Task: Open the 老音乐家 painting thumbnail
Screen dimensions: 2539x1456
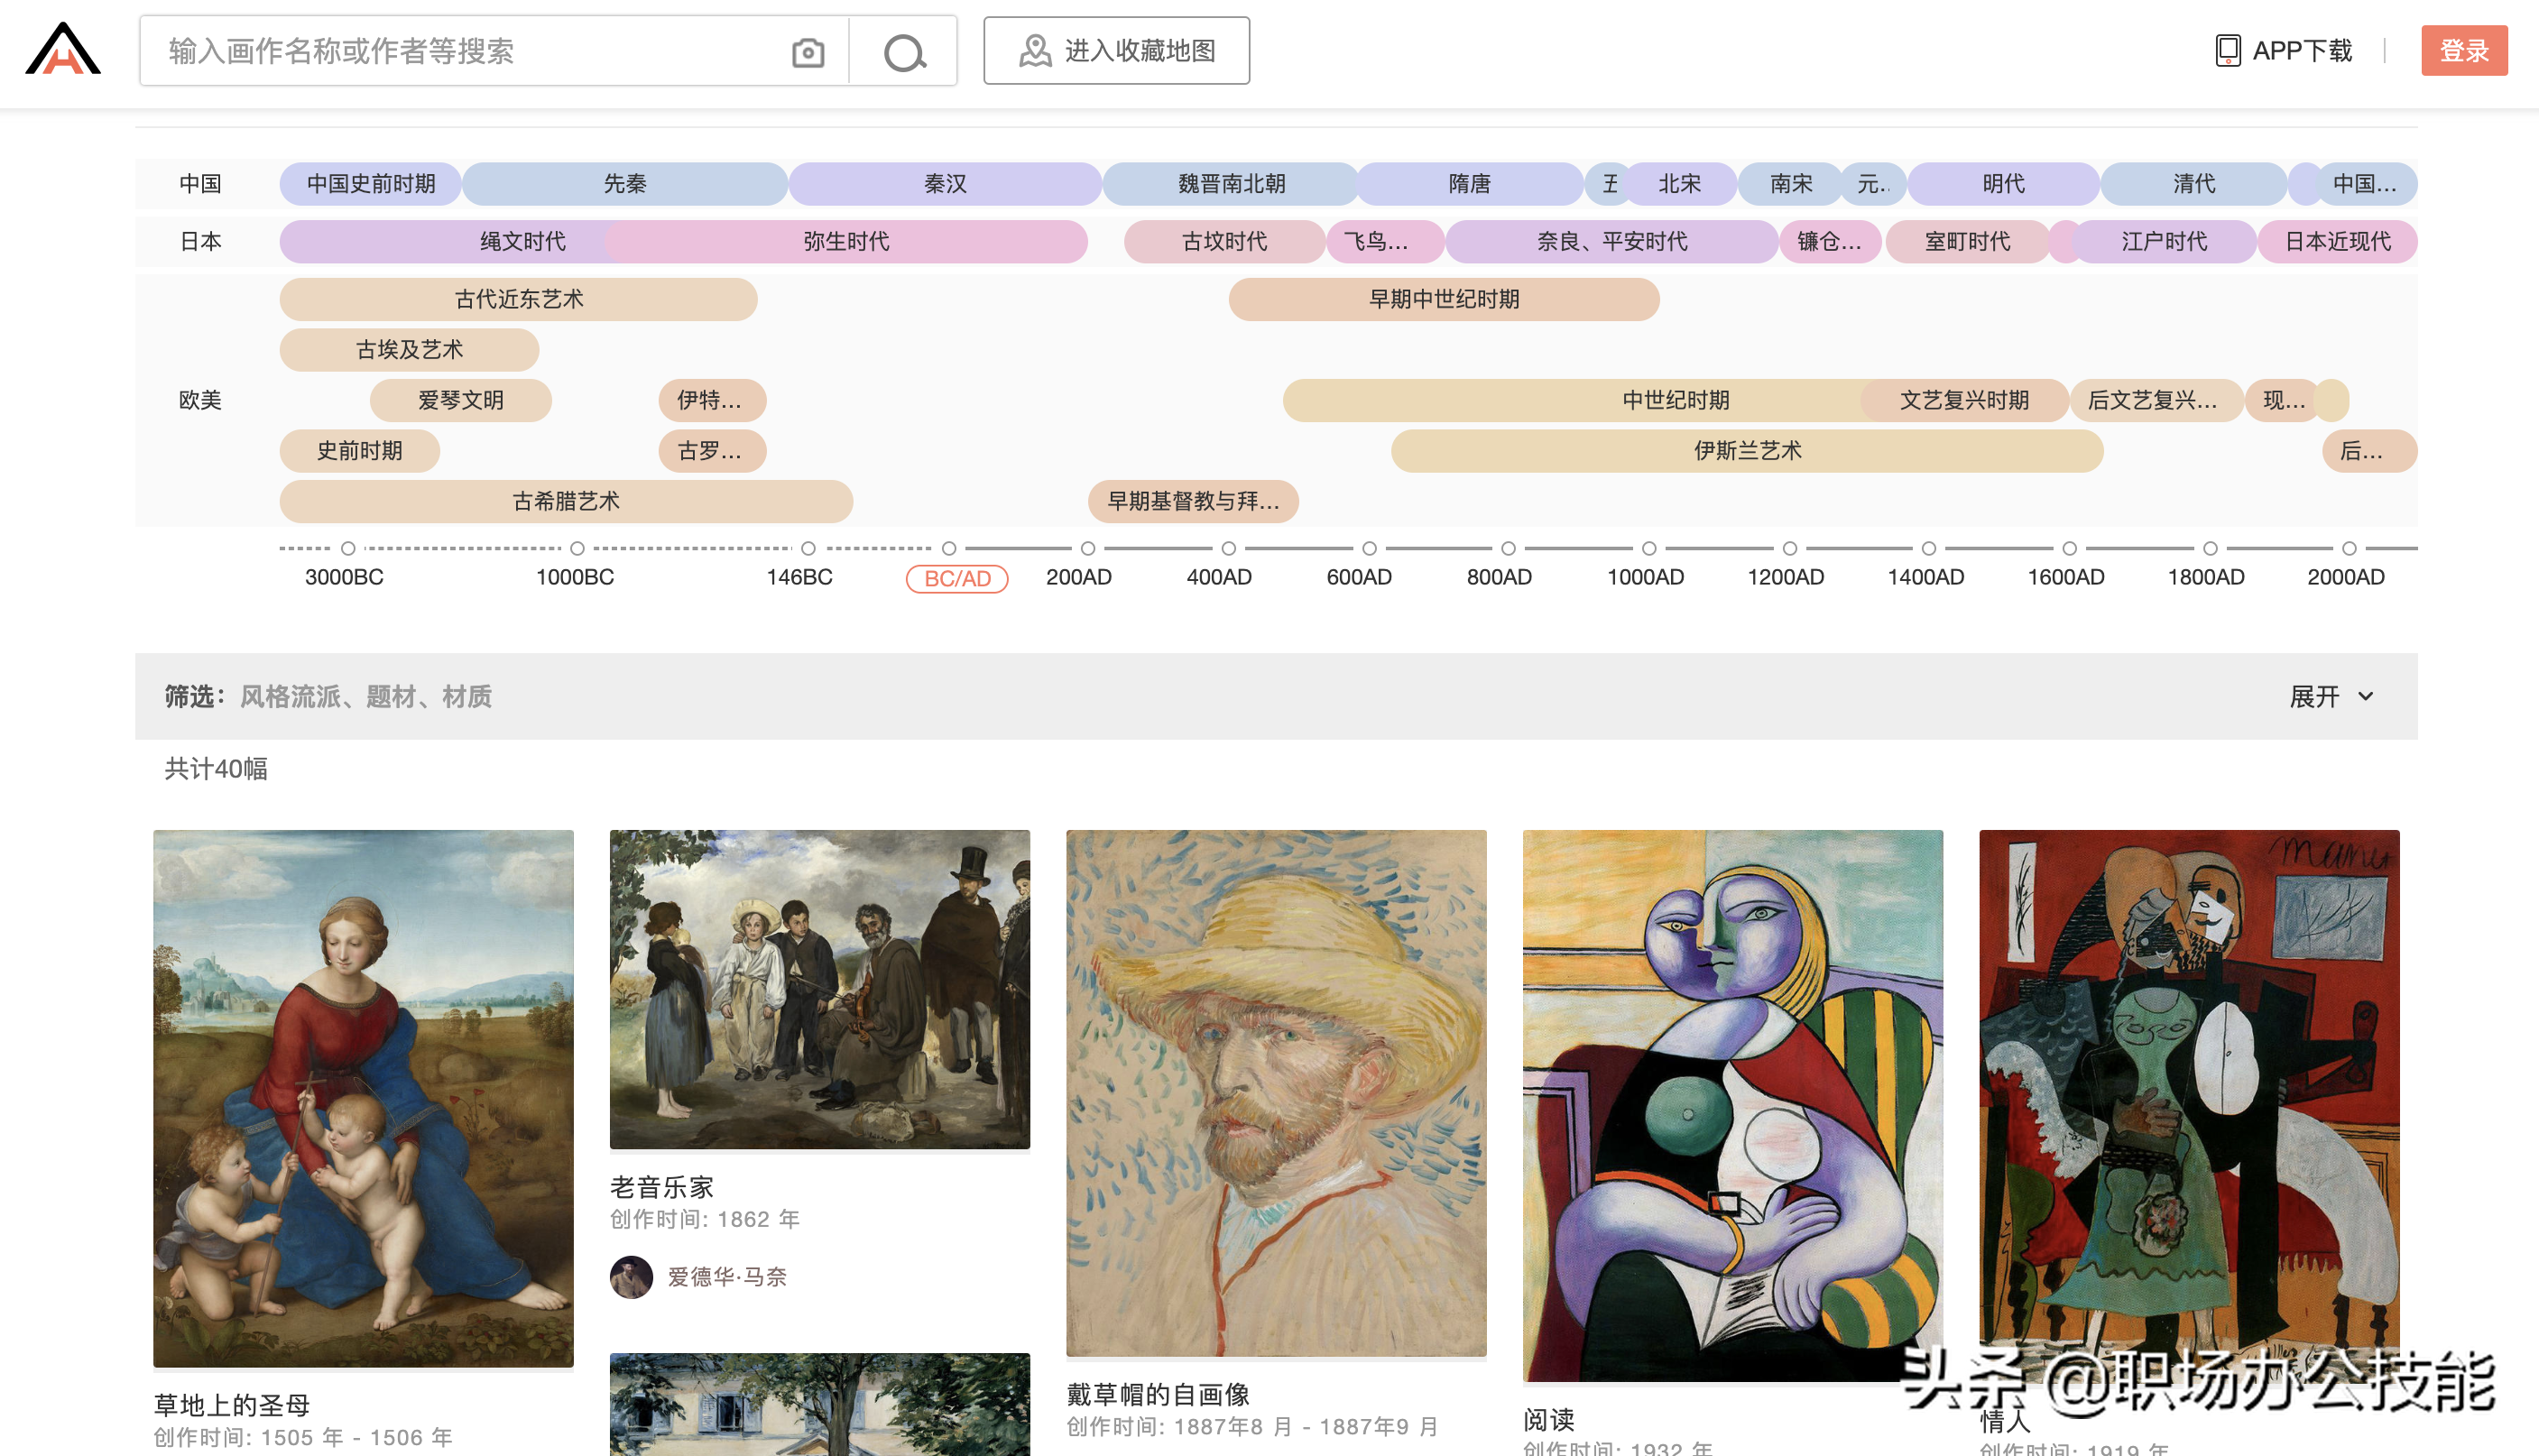Action: coord(819,989)
